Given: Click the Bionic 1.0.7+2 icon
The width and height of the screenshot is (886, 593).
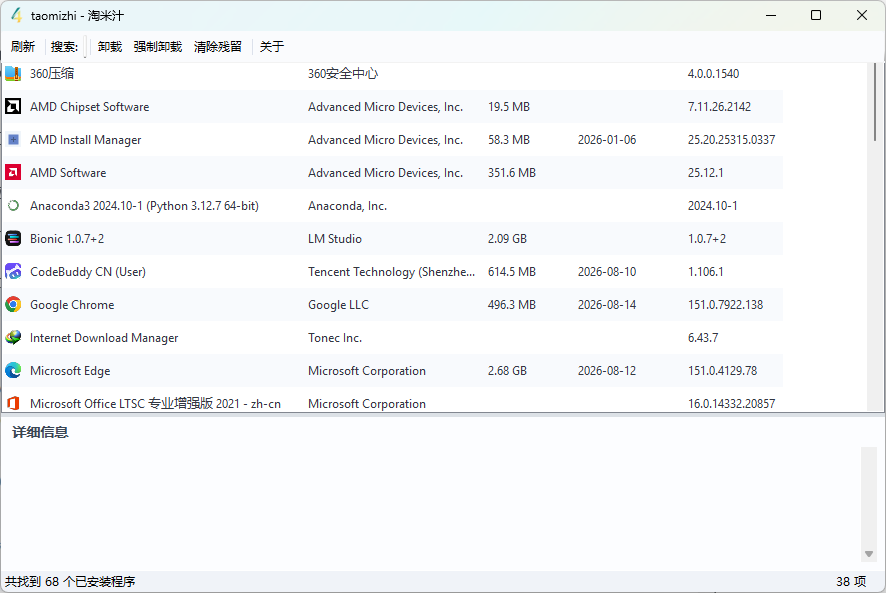Looking at the screenshot, I should tap(13, 239).
